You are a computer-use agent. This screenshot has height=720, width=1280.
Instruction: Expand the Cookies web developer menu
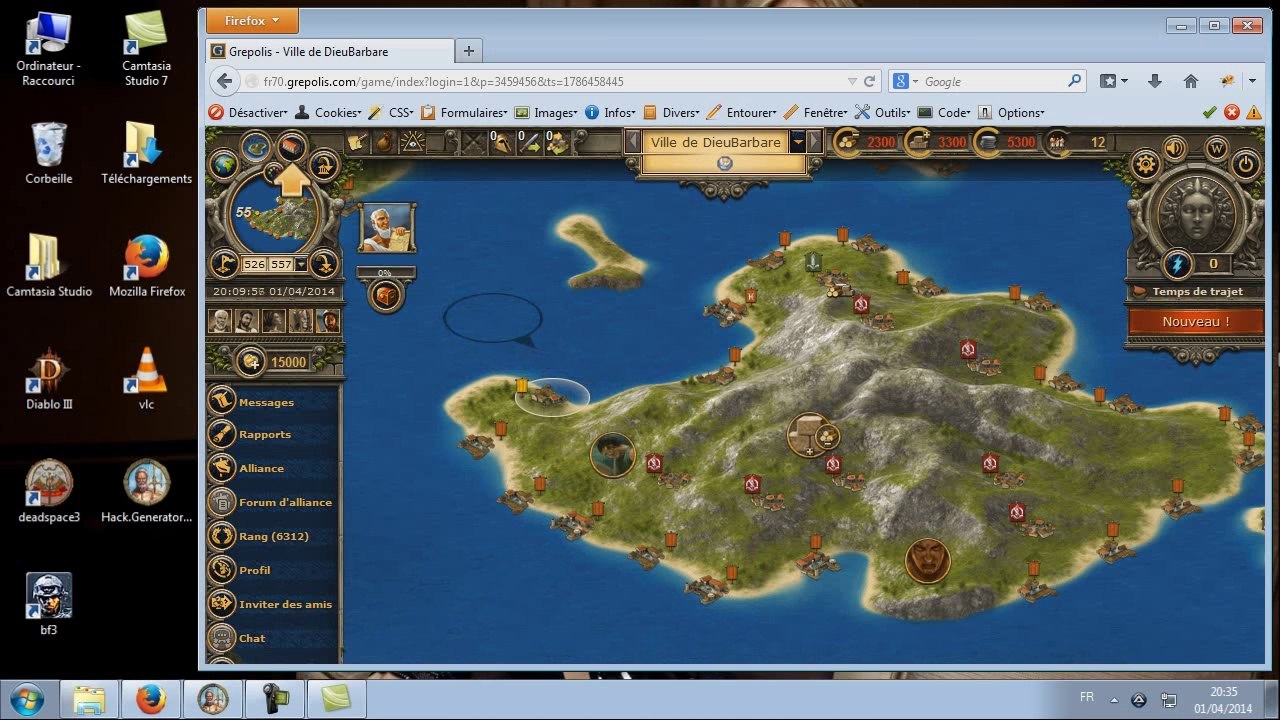click(327, 113)
